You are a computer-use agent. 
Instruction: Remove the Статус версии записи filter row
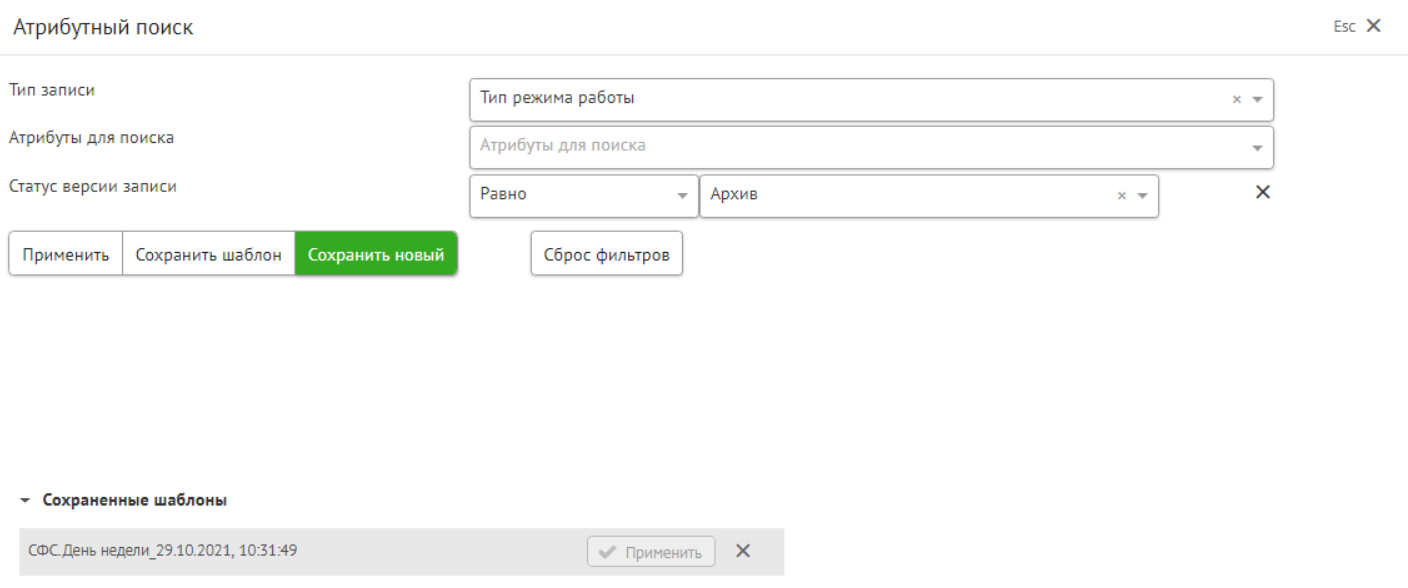(x=1262, y=193)
